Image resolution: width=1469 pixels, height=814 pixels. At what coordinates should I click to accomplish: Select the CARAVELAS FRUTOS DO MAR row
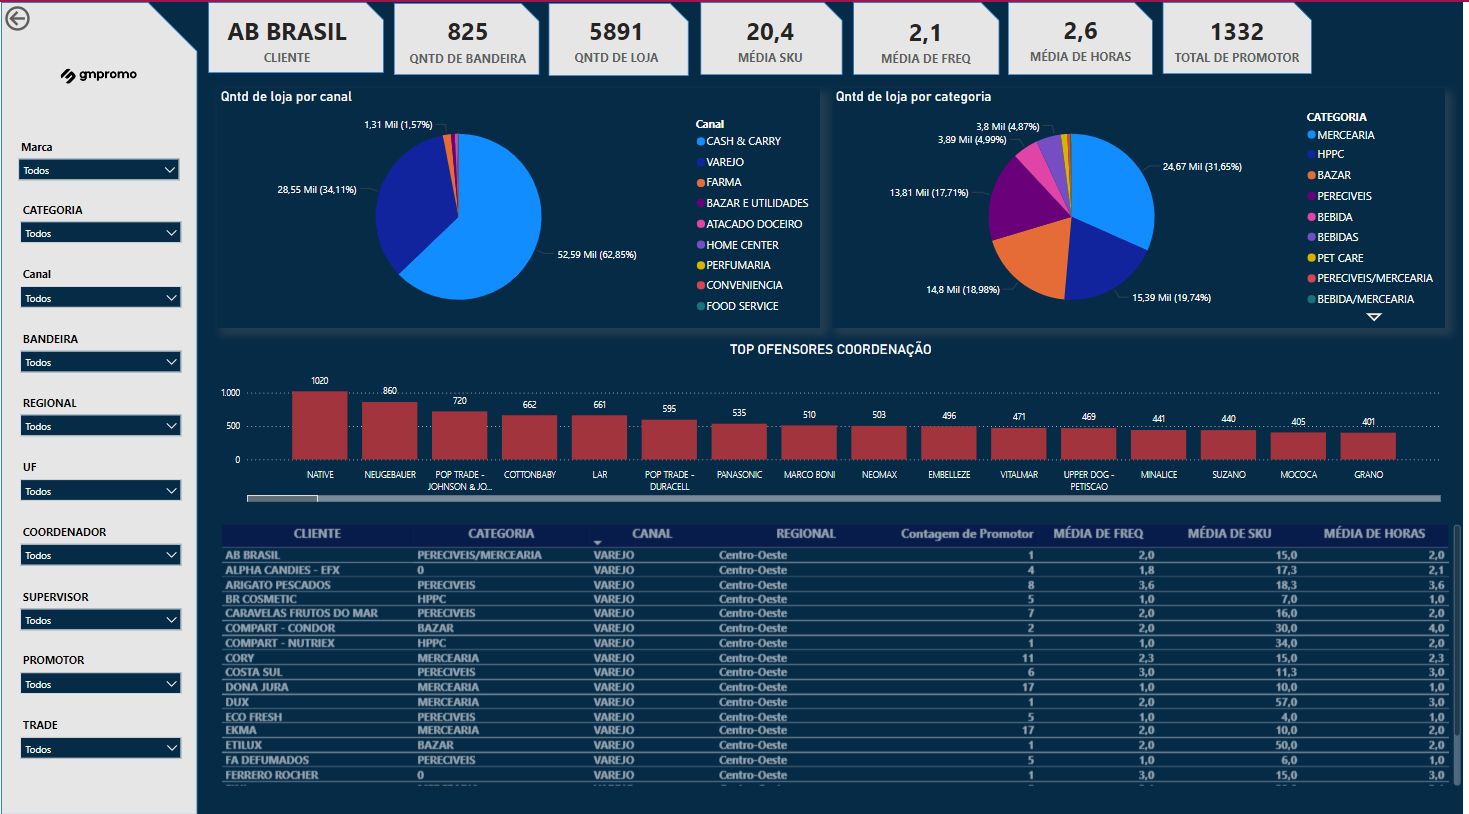[x=835, y=613]
